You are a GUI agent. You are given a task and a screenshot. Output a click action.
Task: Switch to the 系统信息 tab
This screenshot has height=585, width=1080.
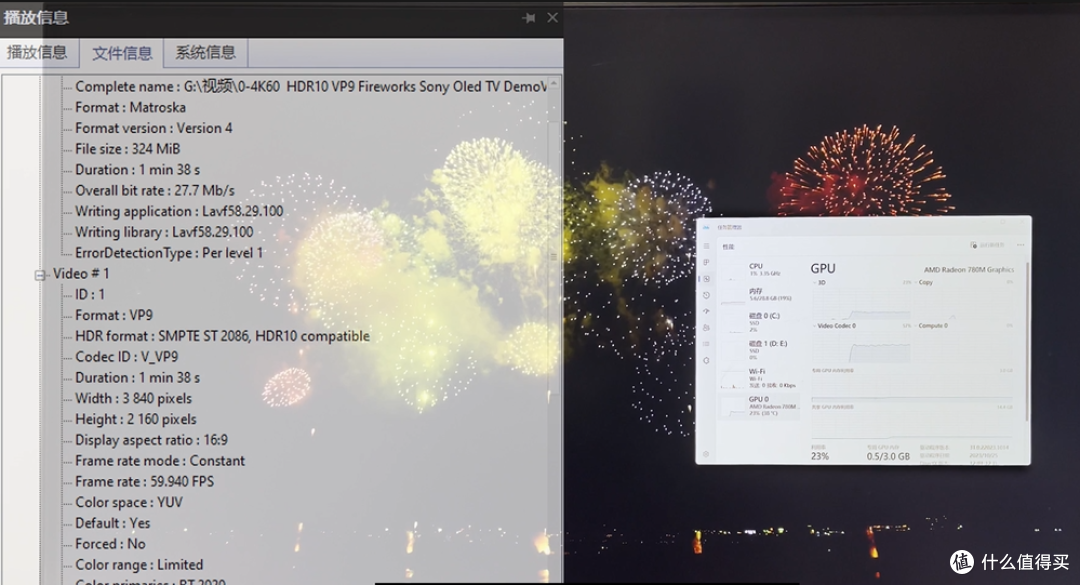(x=205, y=52)
